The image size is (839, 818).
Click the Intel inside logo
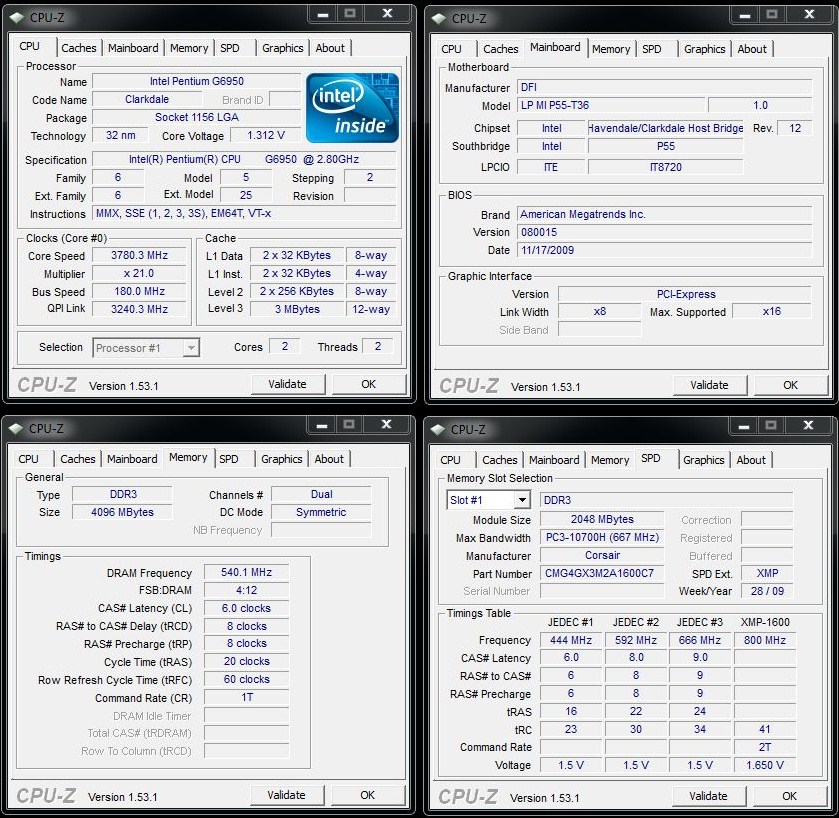tap(352, 108)
